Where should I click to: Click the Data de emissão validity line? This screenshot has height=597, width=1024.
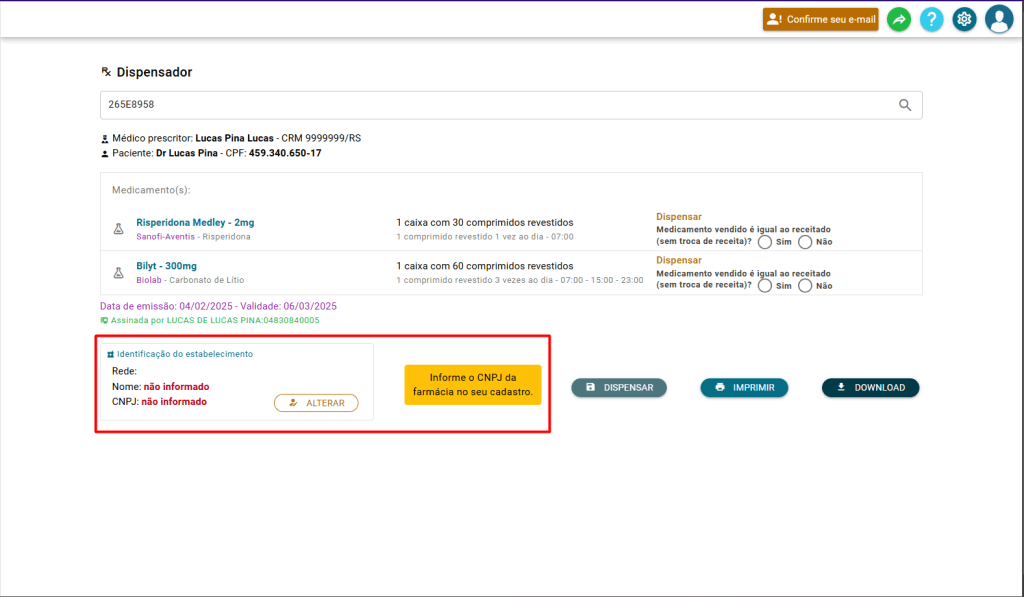218,306
